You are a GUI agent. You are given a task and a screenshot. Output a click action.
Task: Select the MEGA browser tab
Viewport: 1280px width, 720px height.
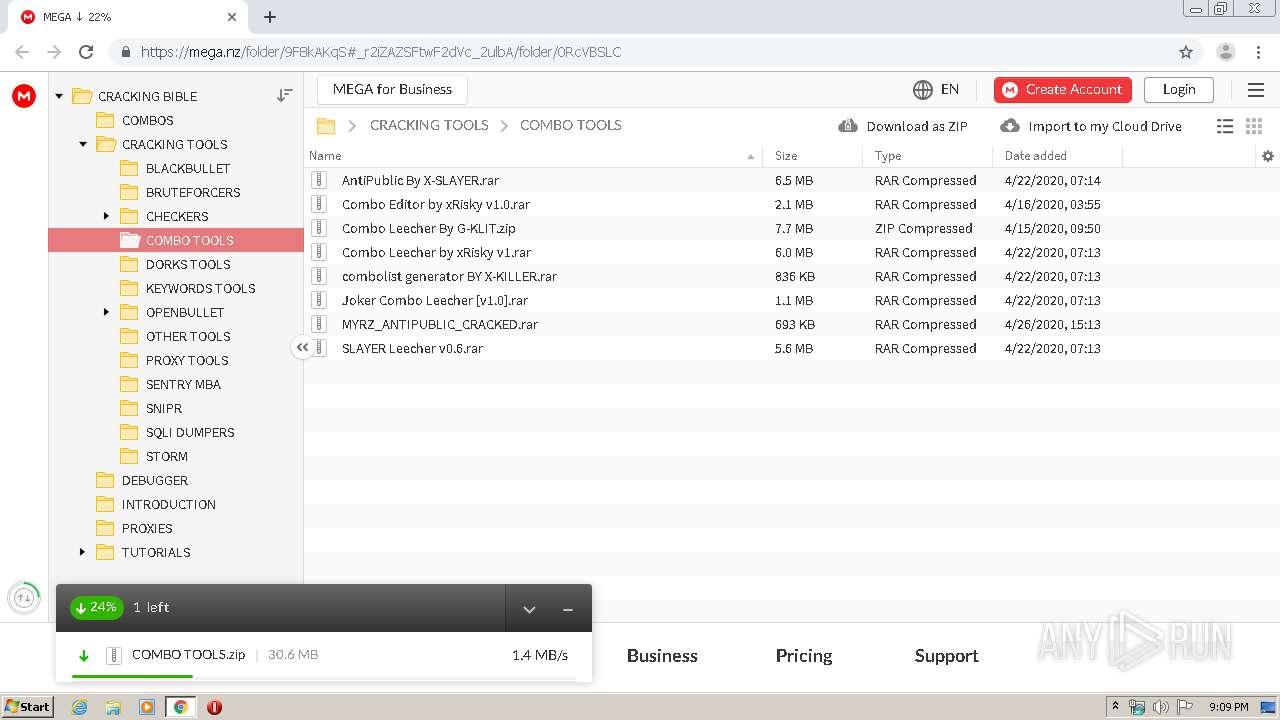[x=128, y=17]
